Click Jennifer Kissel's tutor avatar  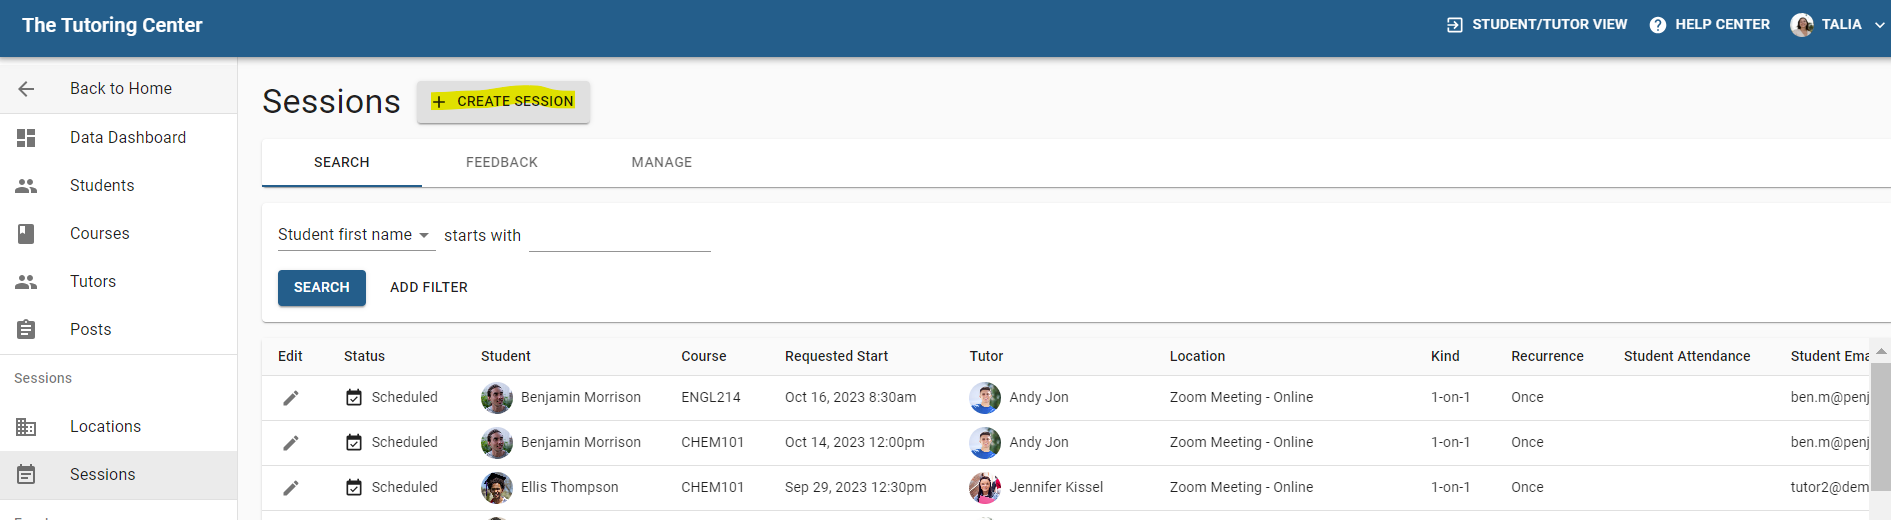(x=985, y=488)
